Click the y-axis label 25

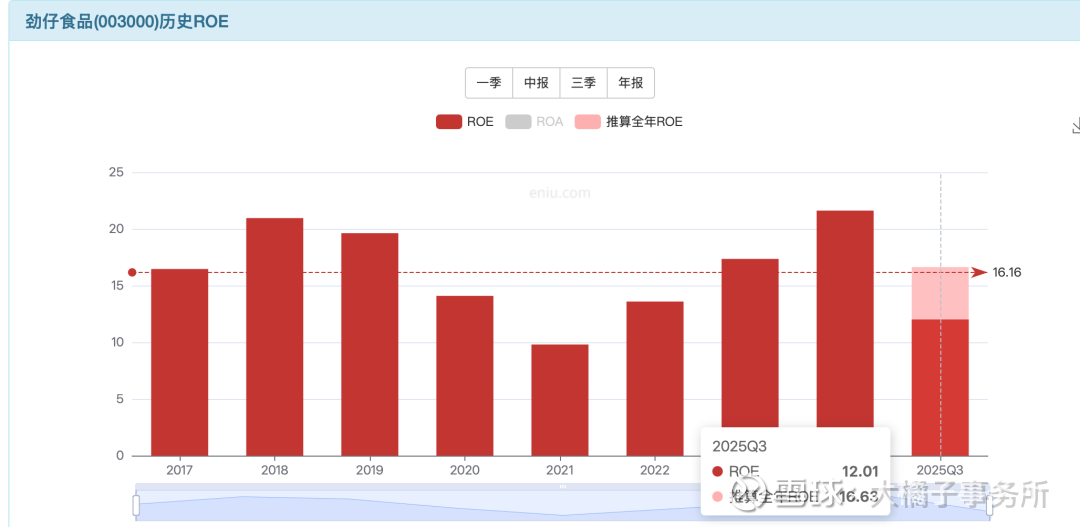point(116,172)
